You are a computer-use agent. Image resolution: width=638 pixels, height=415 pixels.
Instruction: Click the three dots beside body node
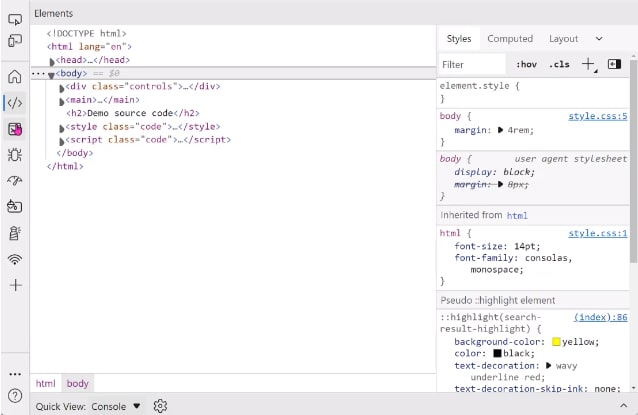38,74
